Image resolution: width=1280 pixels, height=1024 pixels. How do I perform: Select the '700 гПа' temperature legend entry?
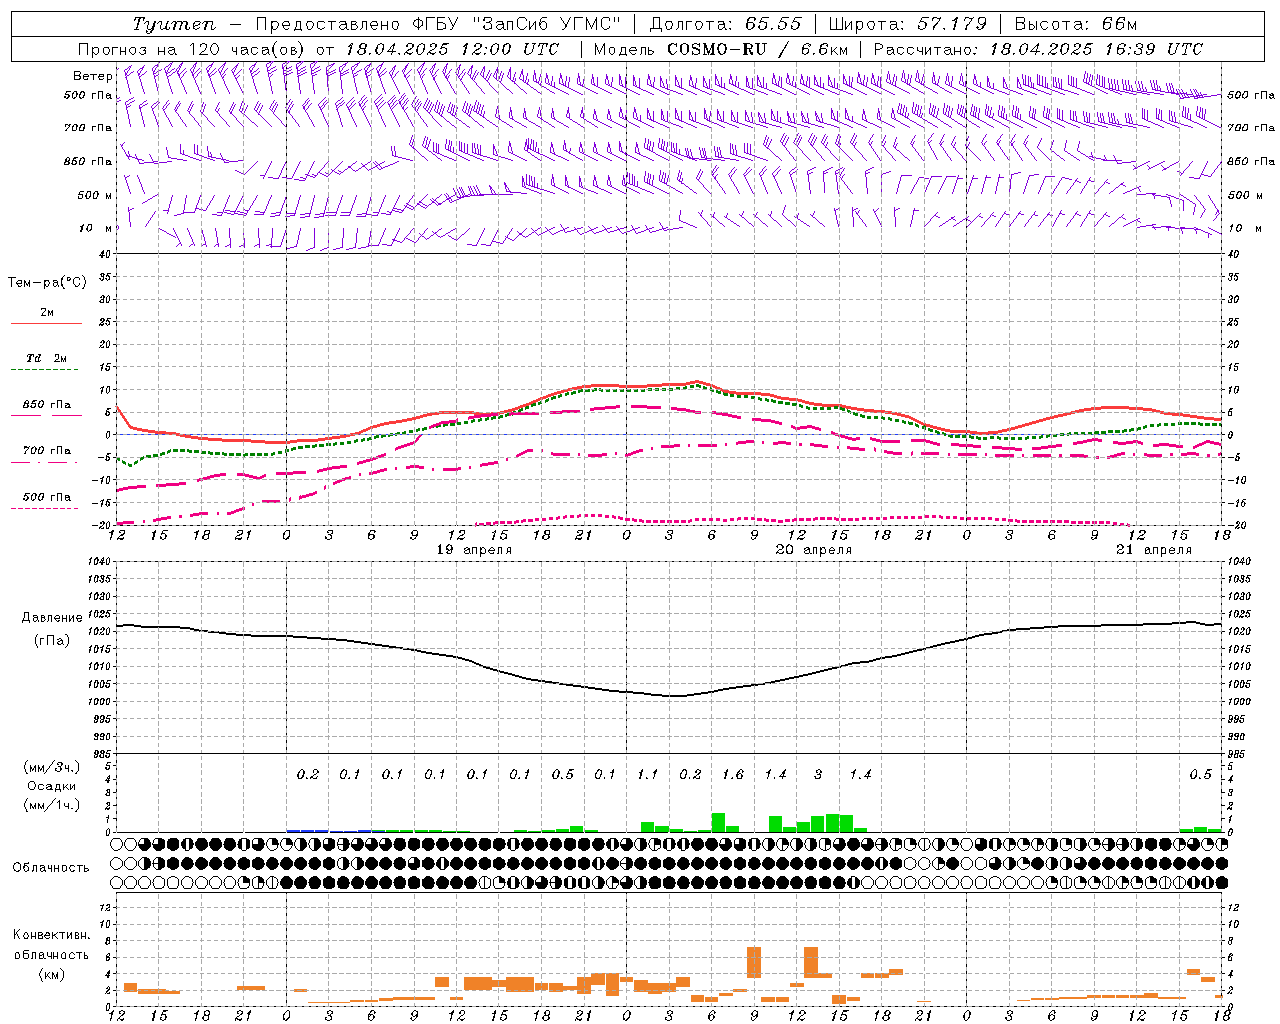pyautogui.click(x=46, y=450)
